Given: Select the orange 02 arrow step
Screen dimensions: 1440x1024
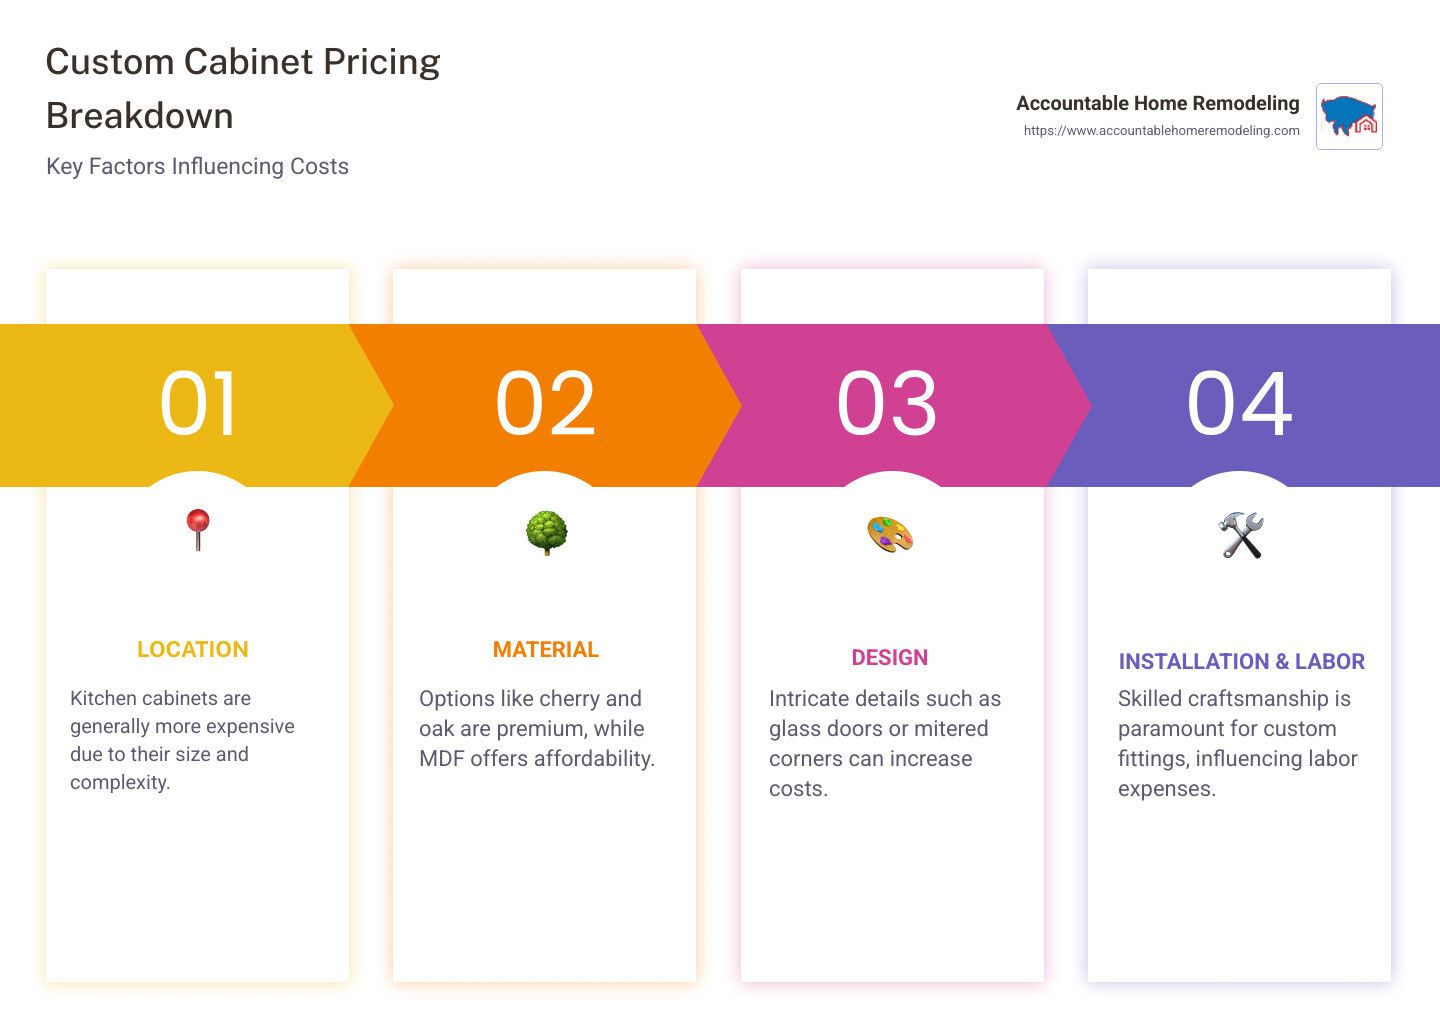Looking at the screenshot, I should click(x=546, y=405).
